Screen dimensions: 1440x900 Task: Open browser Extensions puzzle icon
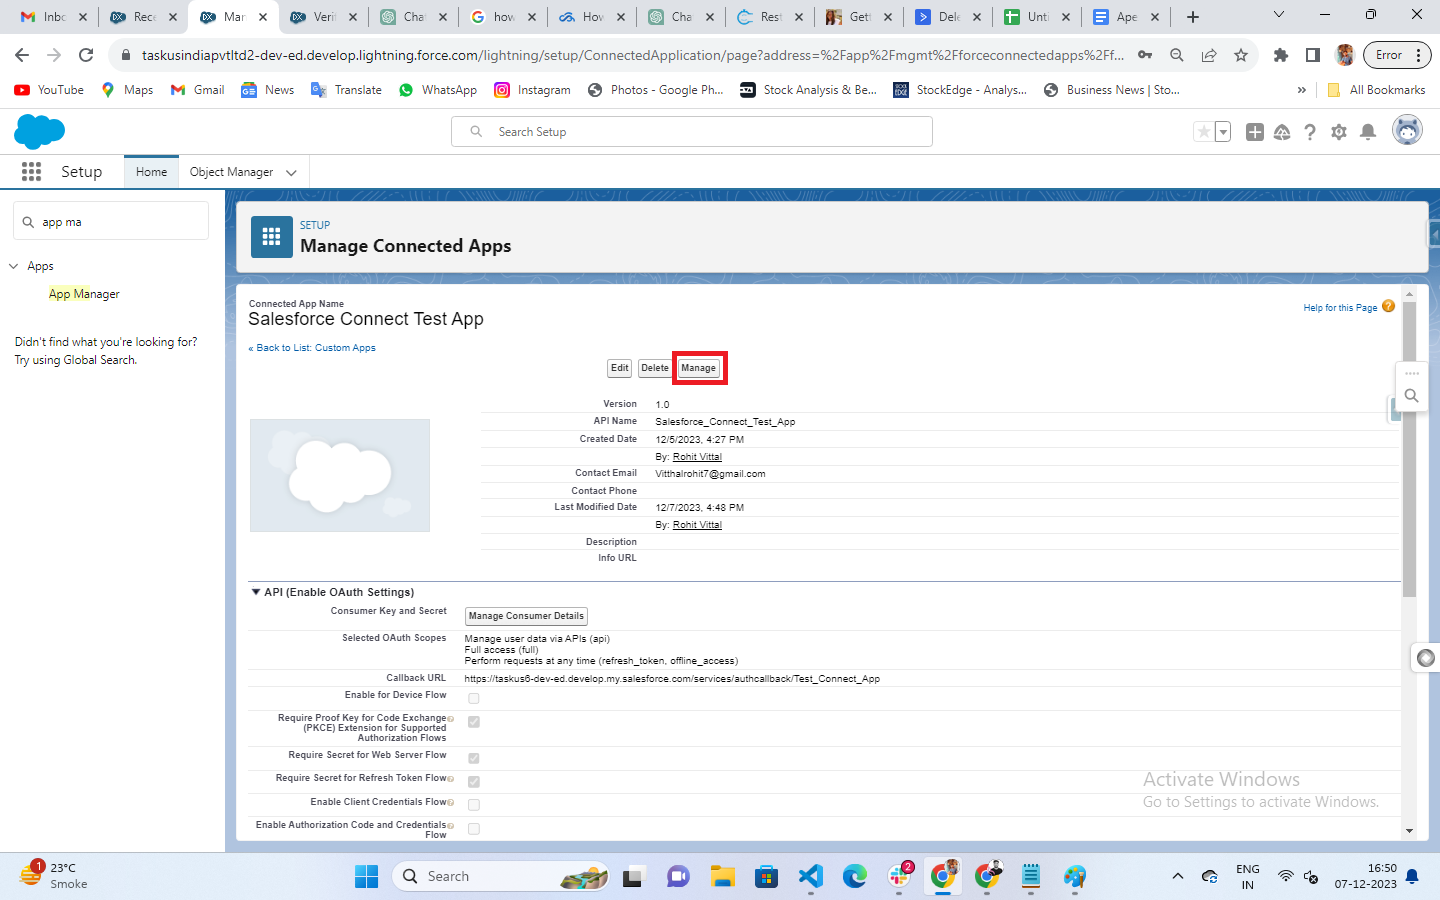pos(1280,55)
